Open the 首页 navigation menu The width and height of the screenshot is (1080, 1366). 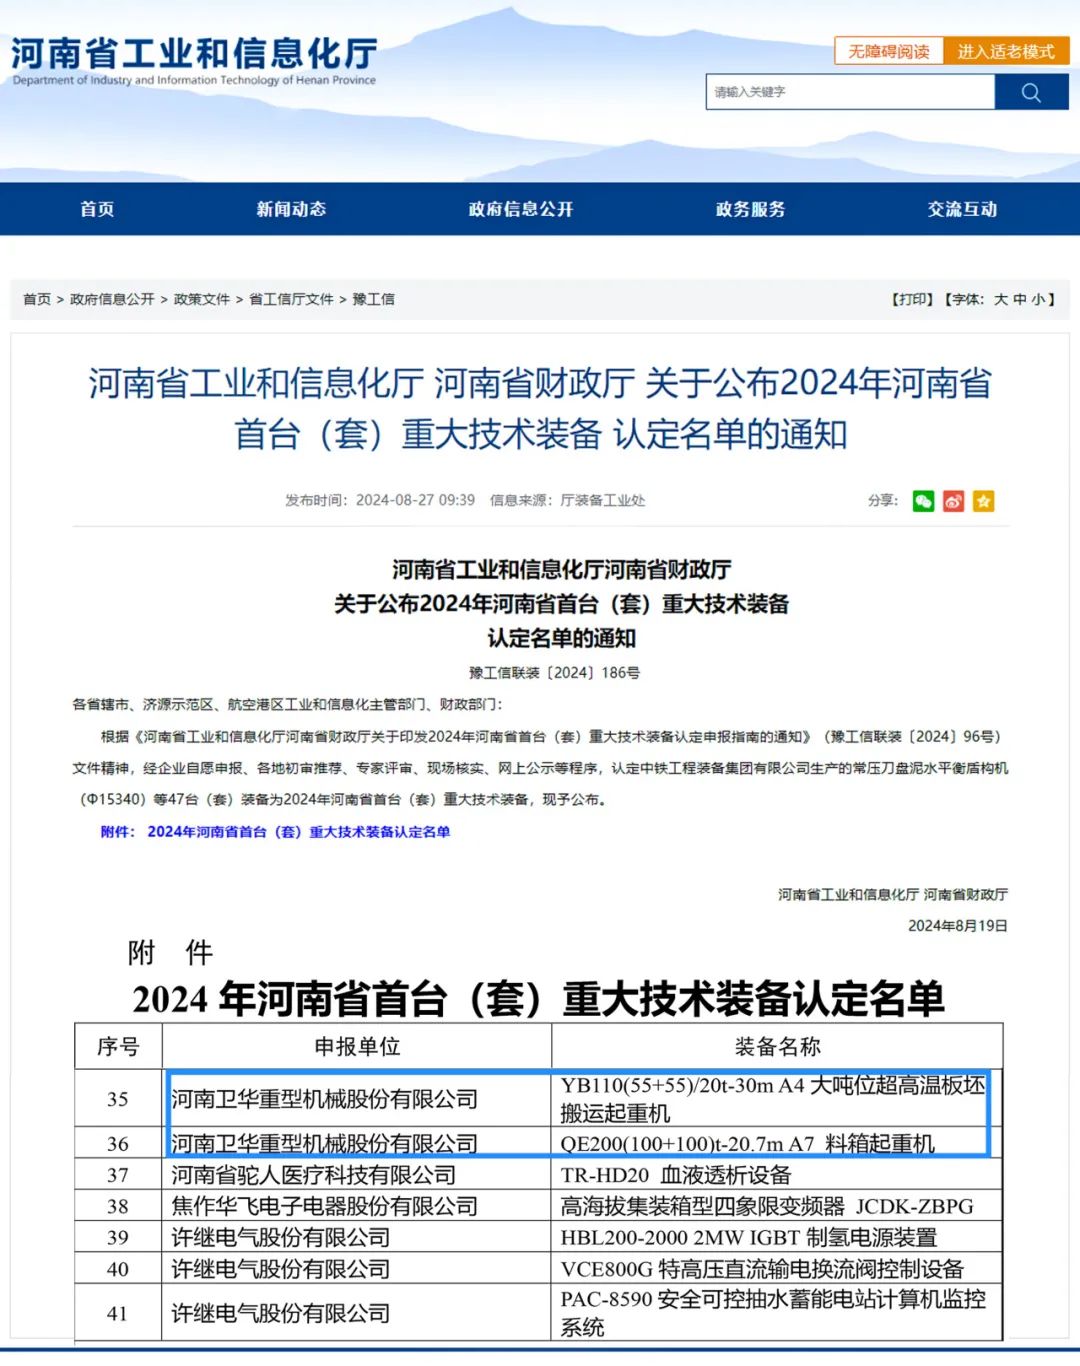click(x=97, y=209)
